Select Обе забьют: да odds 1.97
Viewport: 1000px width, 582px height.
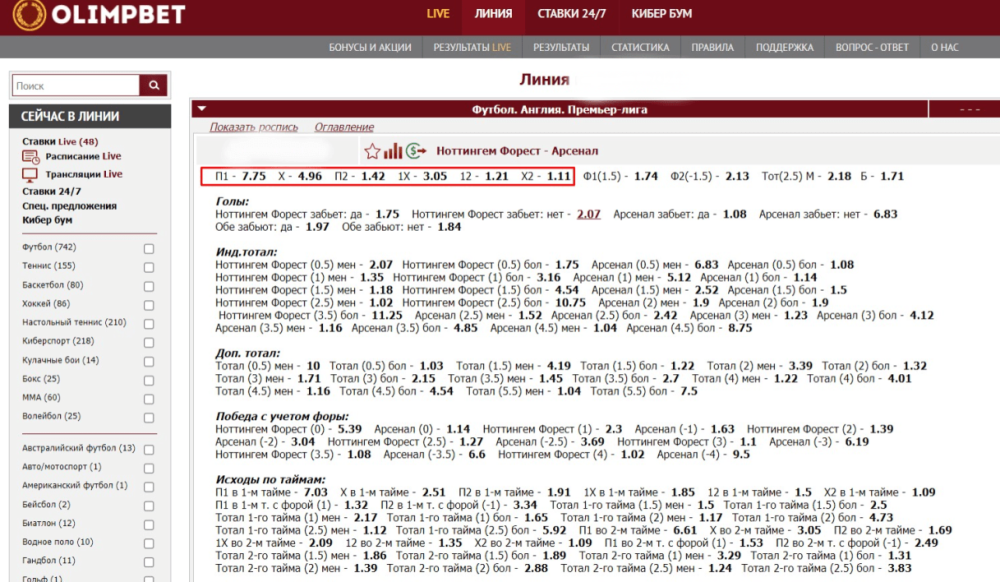(x=317, y=227)
